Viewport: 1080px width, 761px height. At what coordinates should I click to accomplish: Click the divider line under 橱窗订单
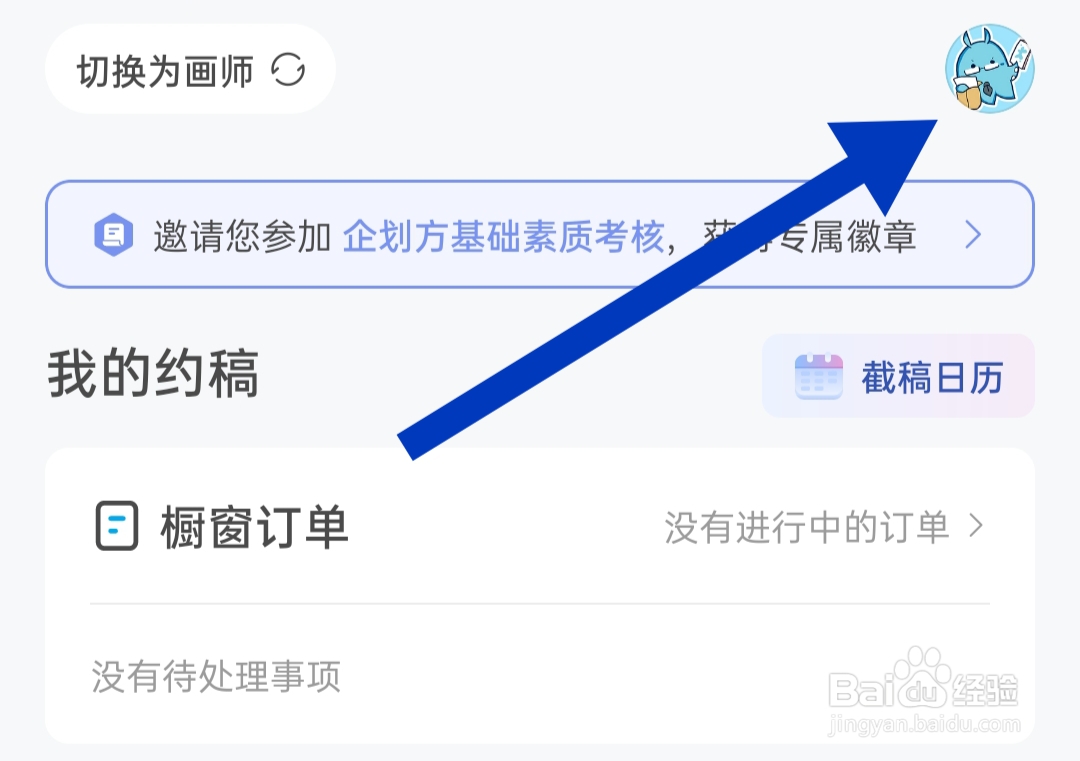540,603
